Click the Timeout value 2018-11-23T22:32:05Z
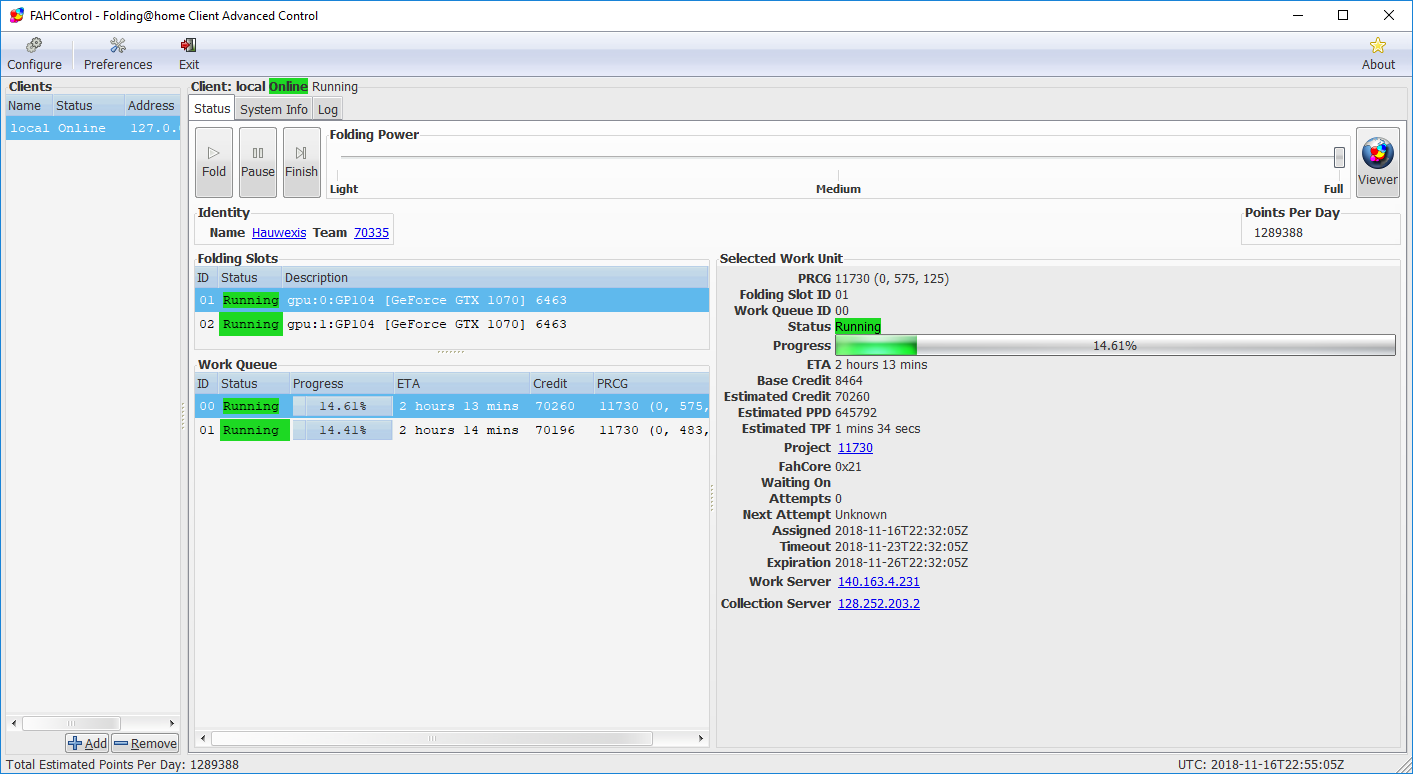 tap(901, 546)
